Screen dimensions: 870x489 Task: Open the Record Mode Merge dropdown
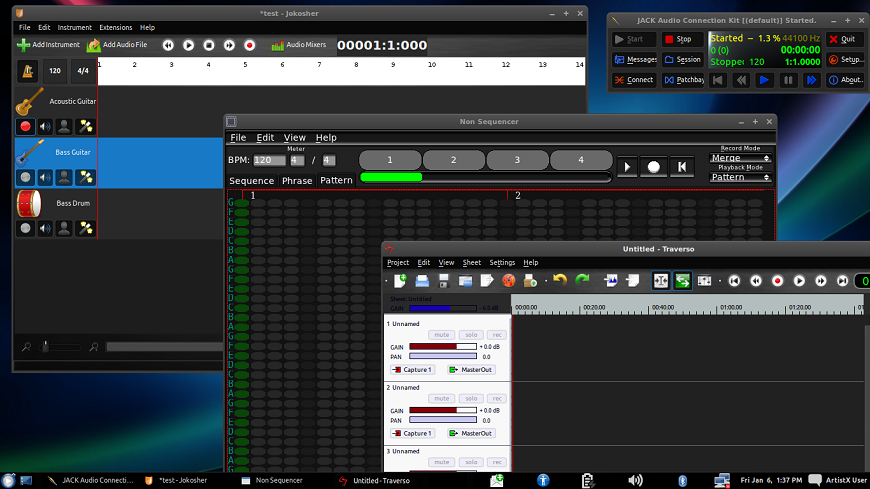coord(741,158)
